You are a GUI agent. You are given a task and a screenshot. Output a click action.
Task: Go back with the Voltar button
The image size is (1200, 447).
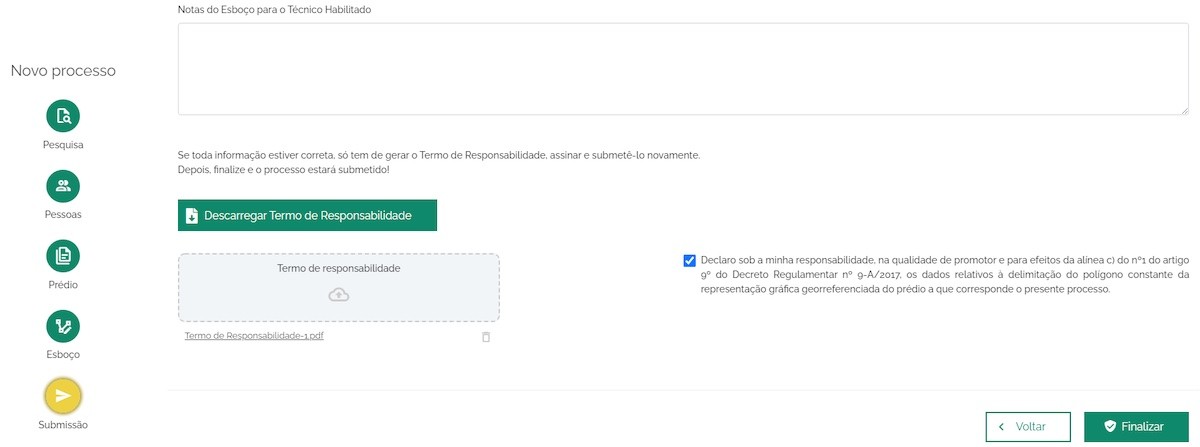[x=1028, y=426]
